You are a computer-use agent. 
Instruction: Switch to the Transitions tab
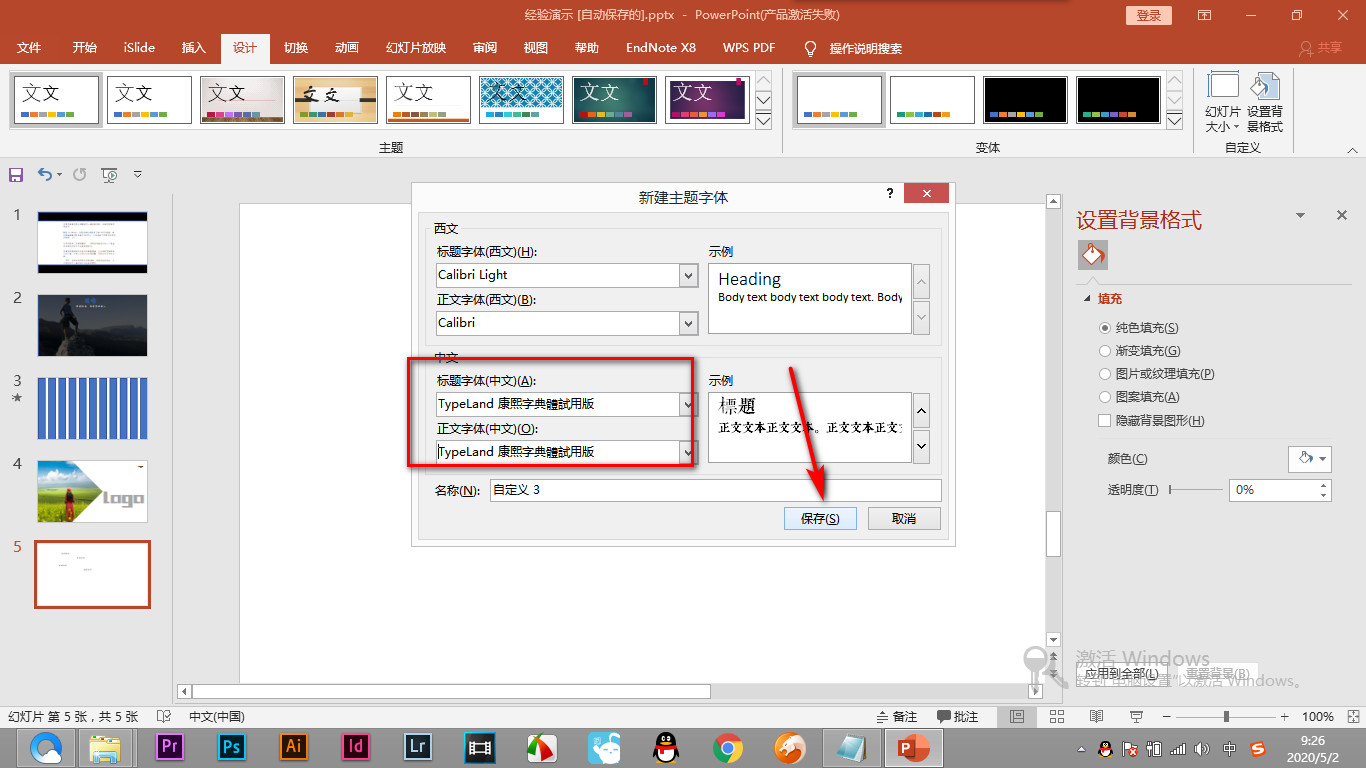coord(295,48)
